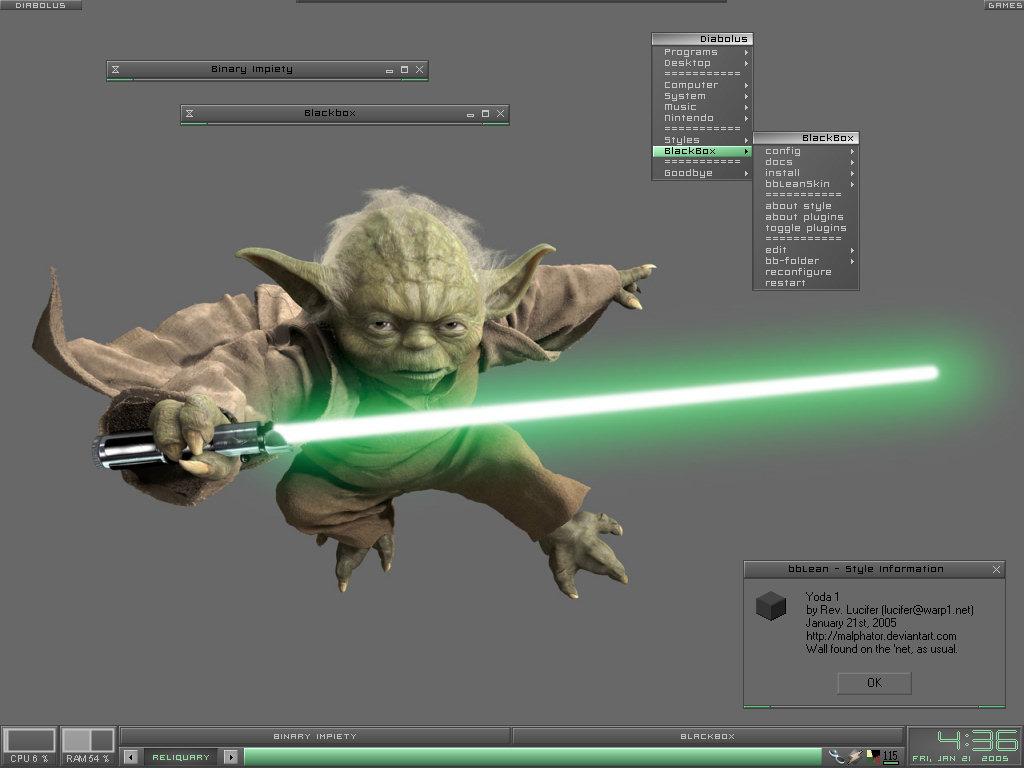The width and height of the screenshot is (1024, 768).
Task: Expand the Programs submenu arrow
Action: tap(746, 52)
